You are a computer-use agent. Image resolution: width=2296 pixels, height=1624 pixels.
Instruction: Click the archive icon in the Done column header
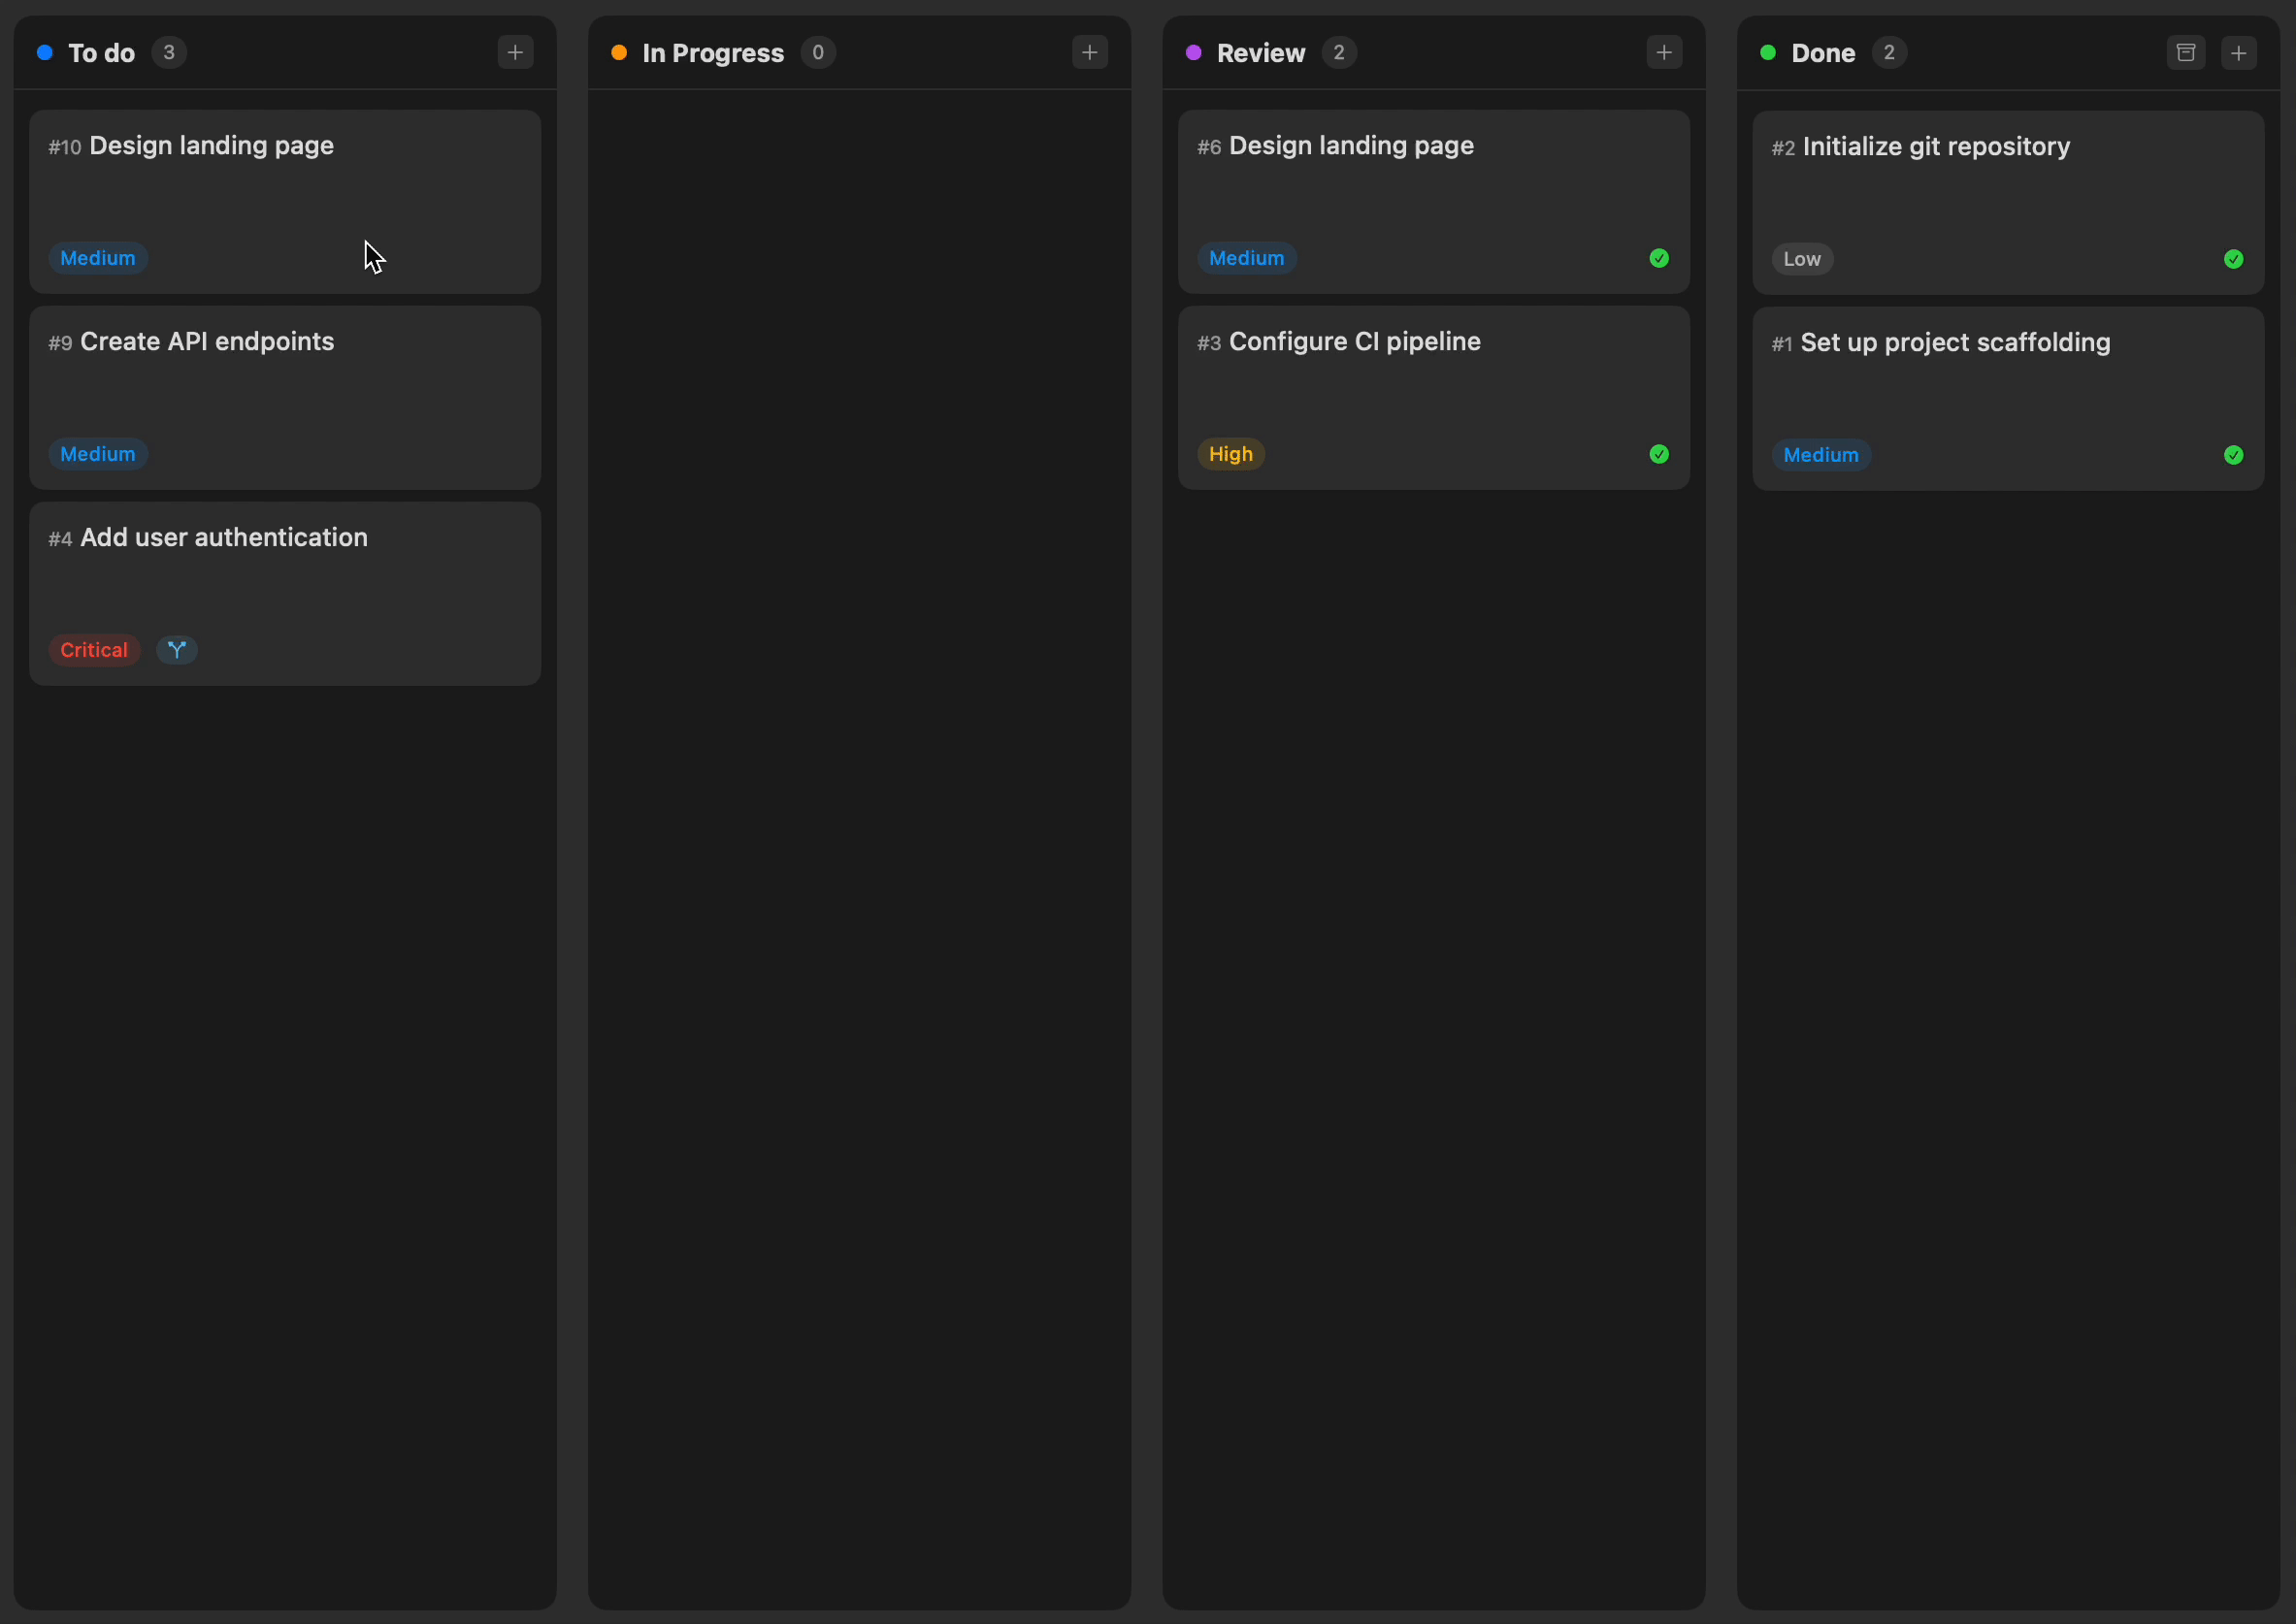pyautogui.click(x=2186, y=52)
